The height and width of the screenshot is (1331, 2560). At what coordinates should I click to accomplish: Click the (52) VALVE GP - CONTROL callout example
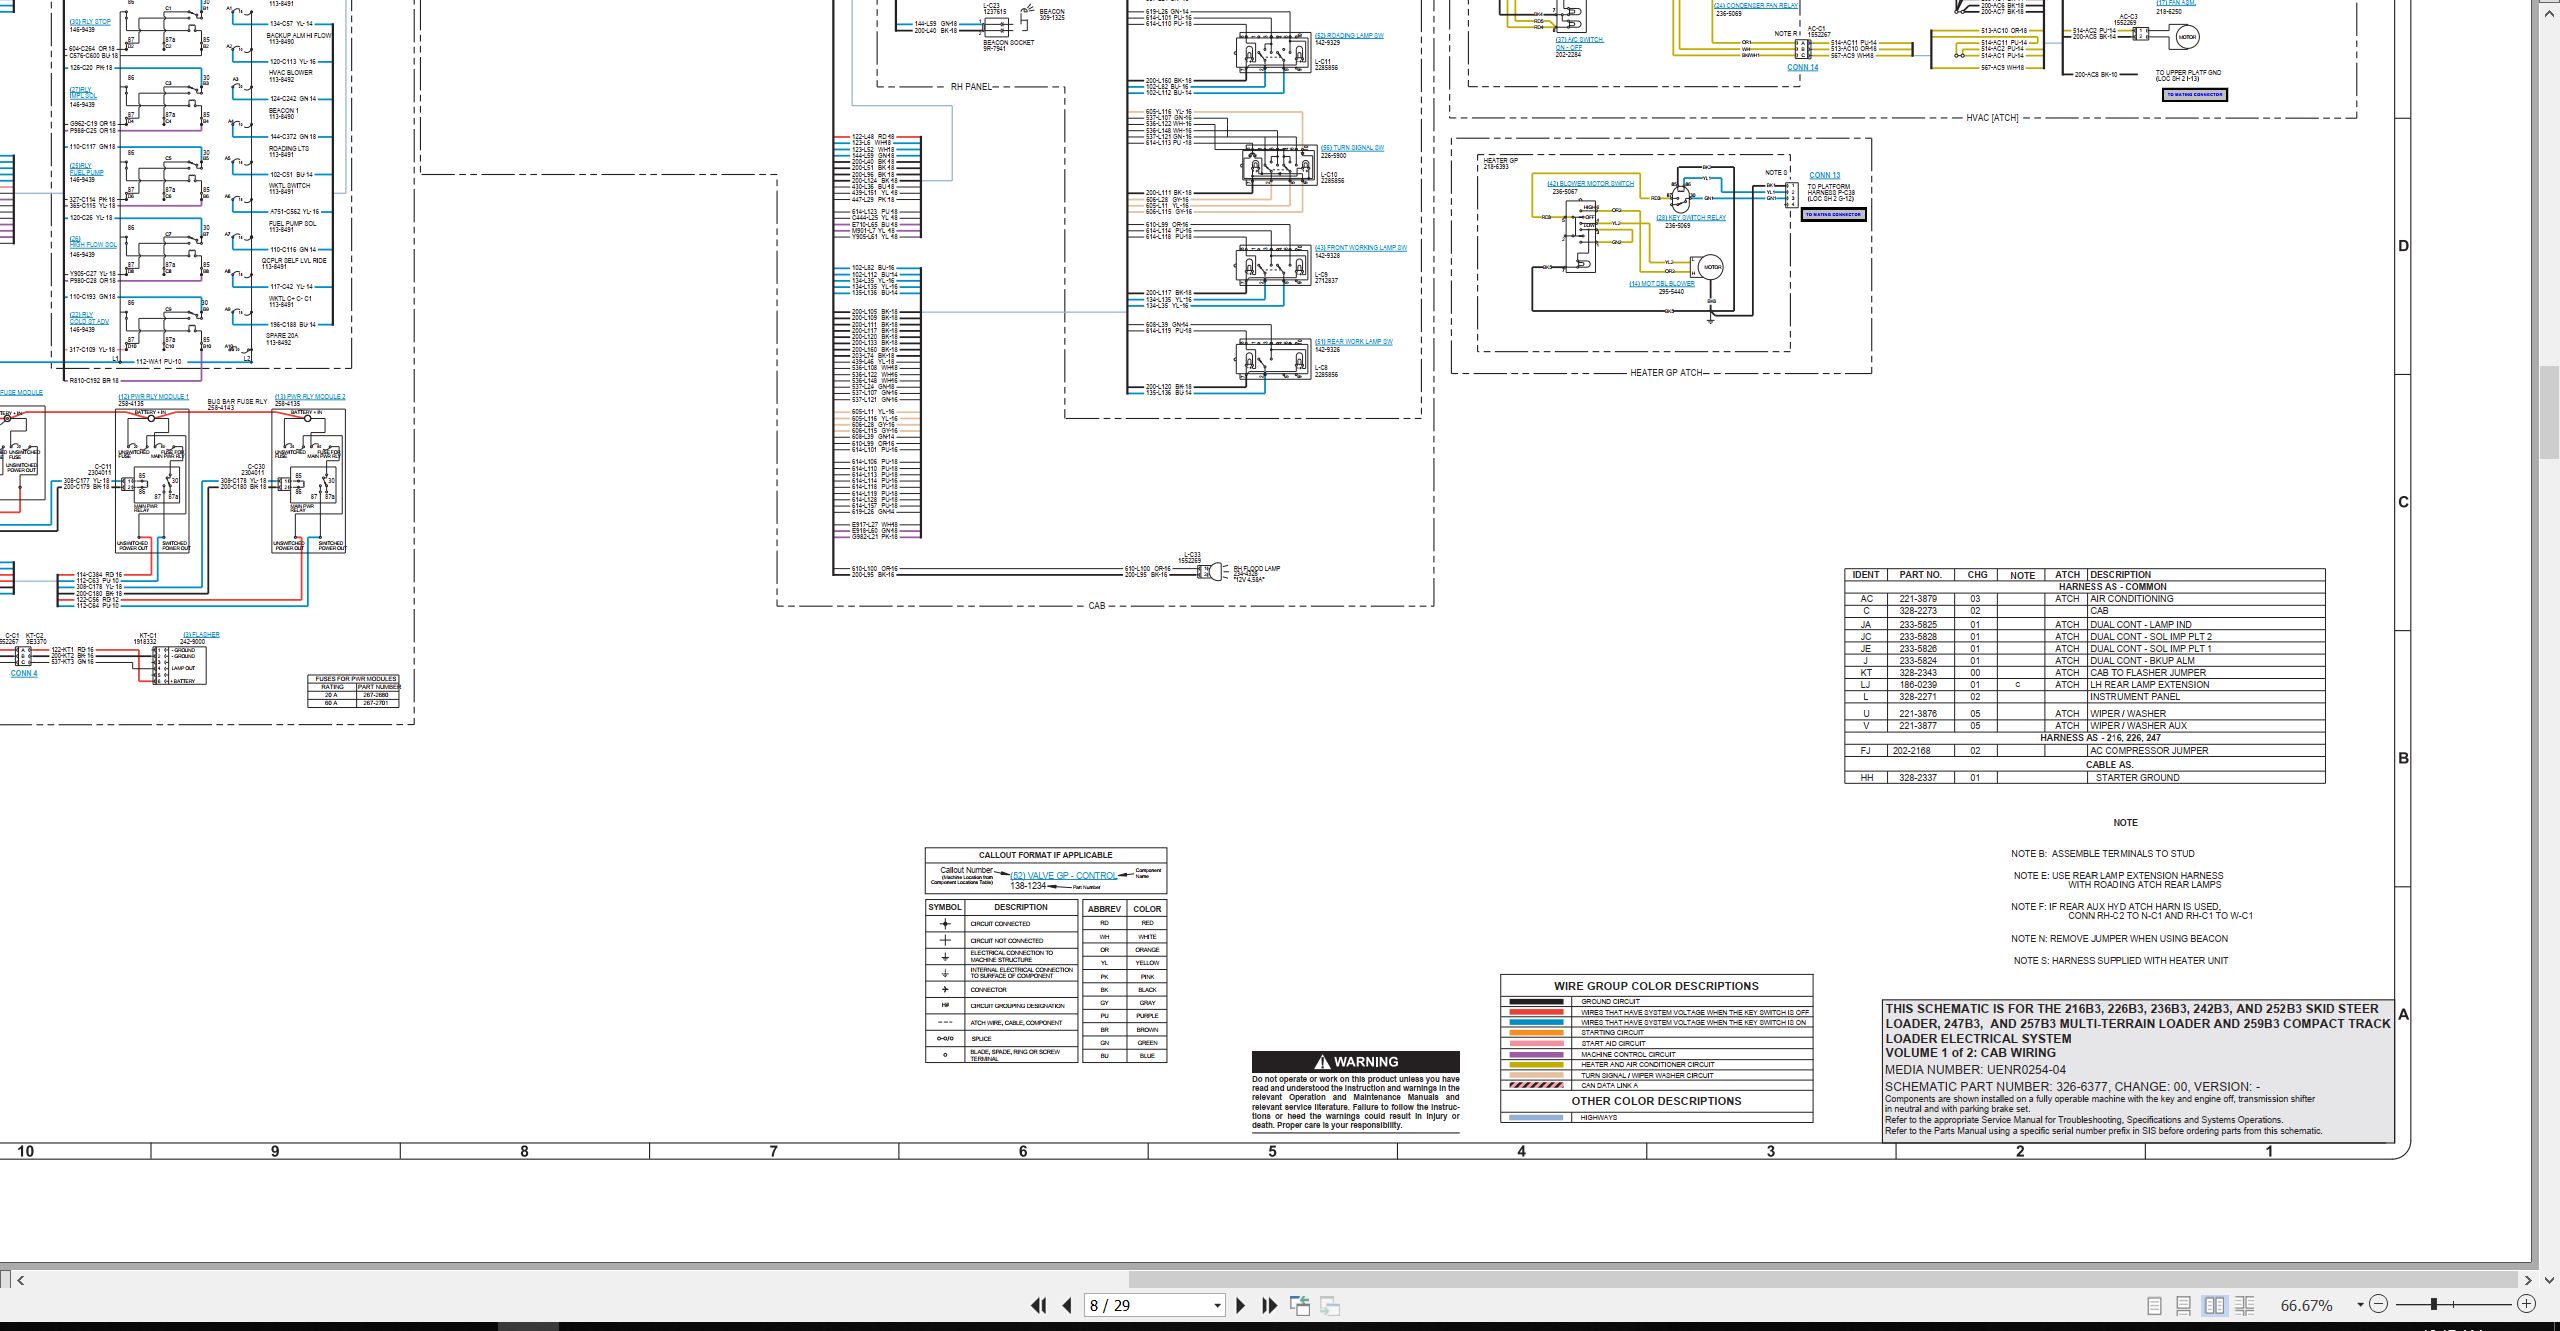click(x=1063, y=875)
